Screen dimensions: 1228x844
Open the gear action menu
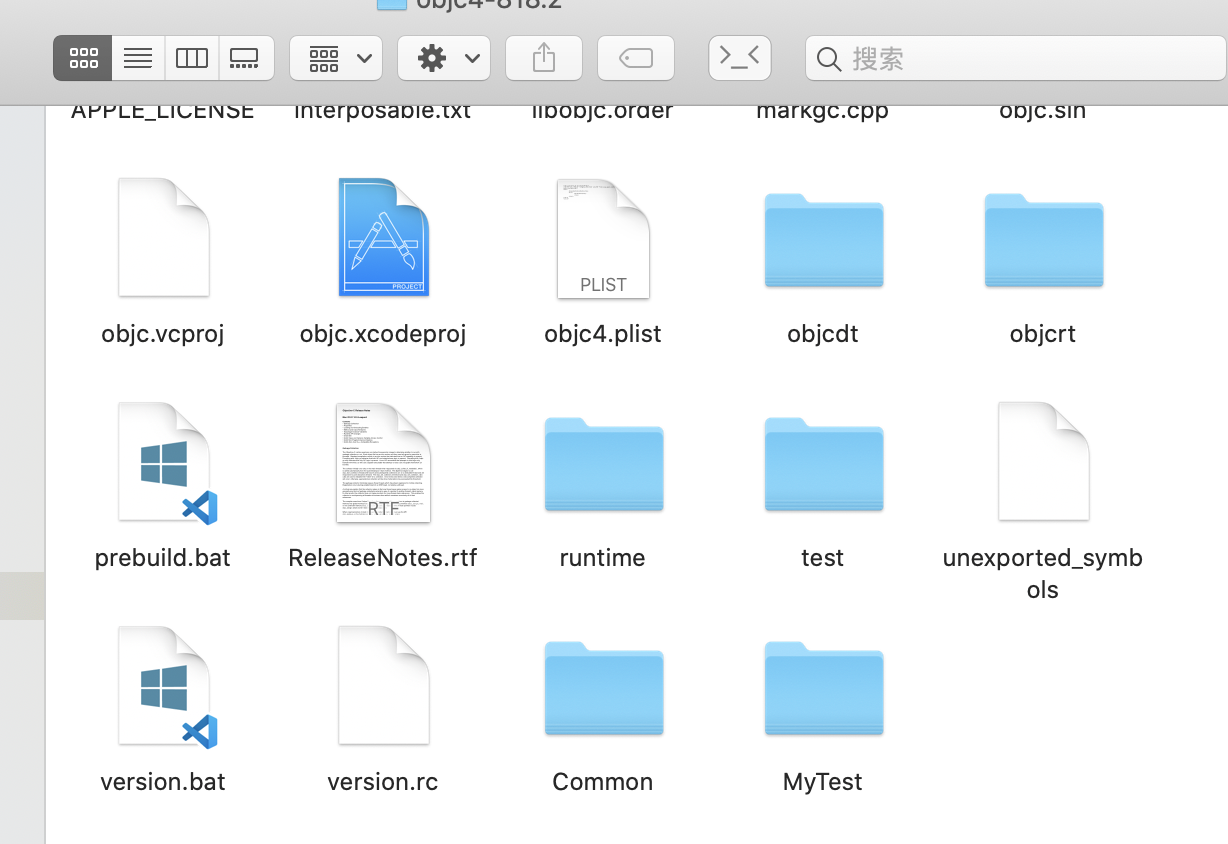pyautogui.click(x=444, y=58)
